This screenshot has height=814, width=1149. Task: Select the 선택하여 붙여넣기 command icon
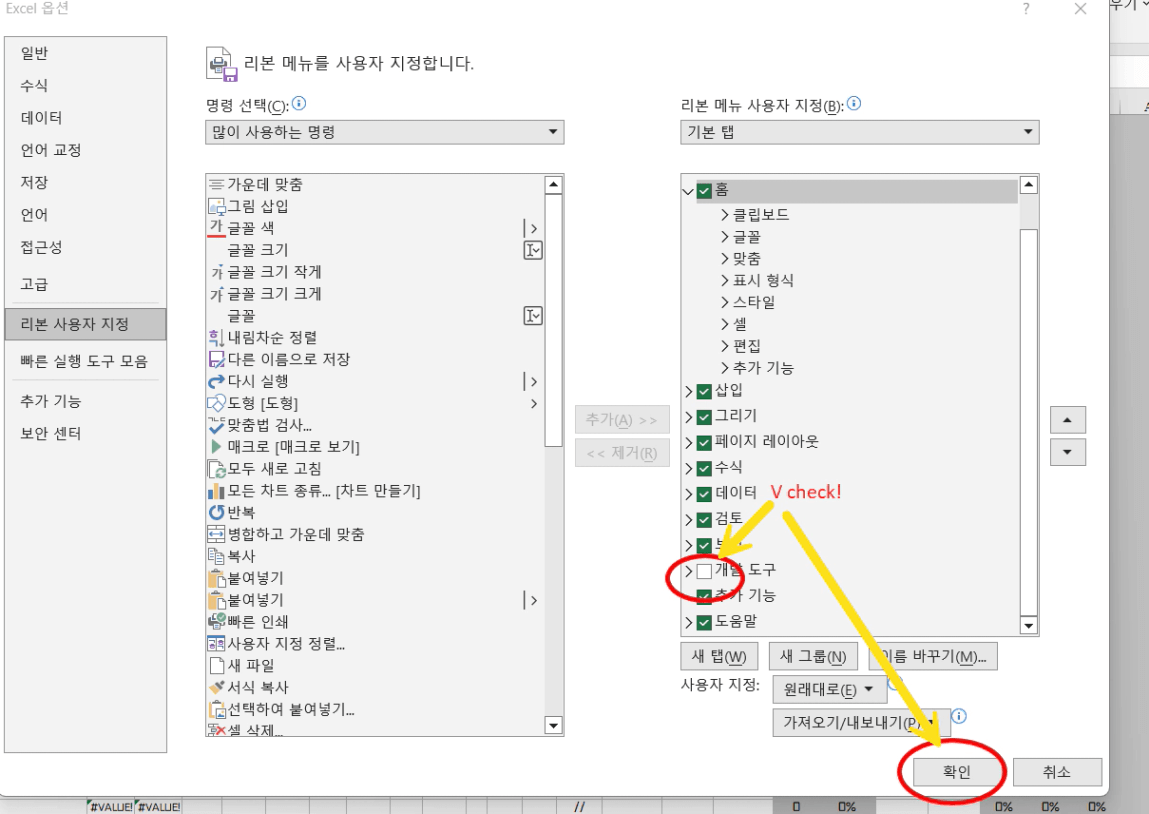(x=216, y=709)
